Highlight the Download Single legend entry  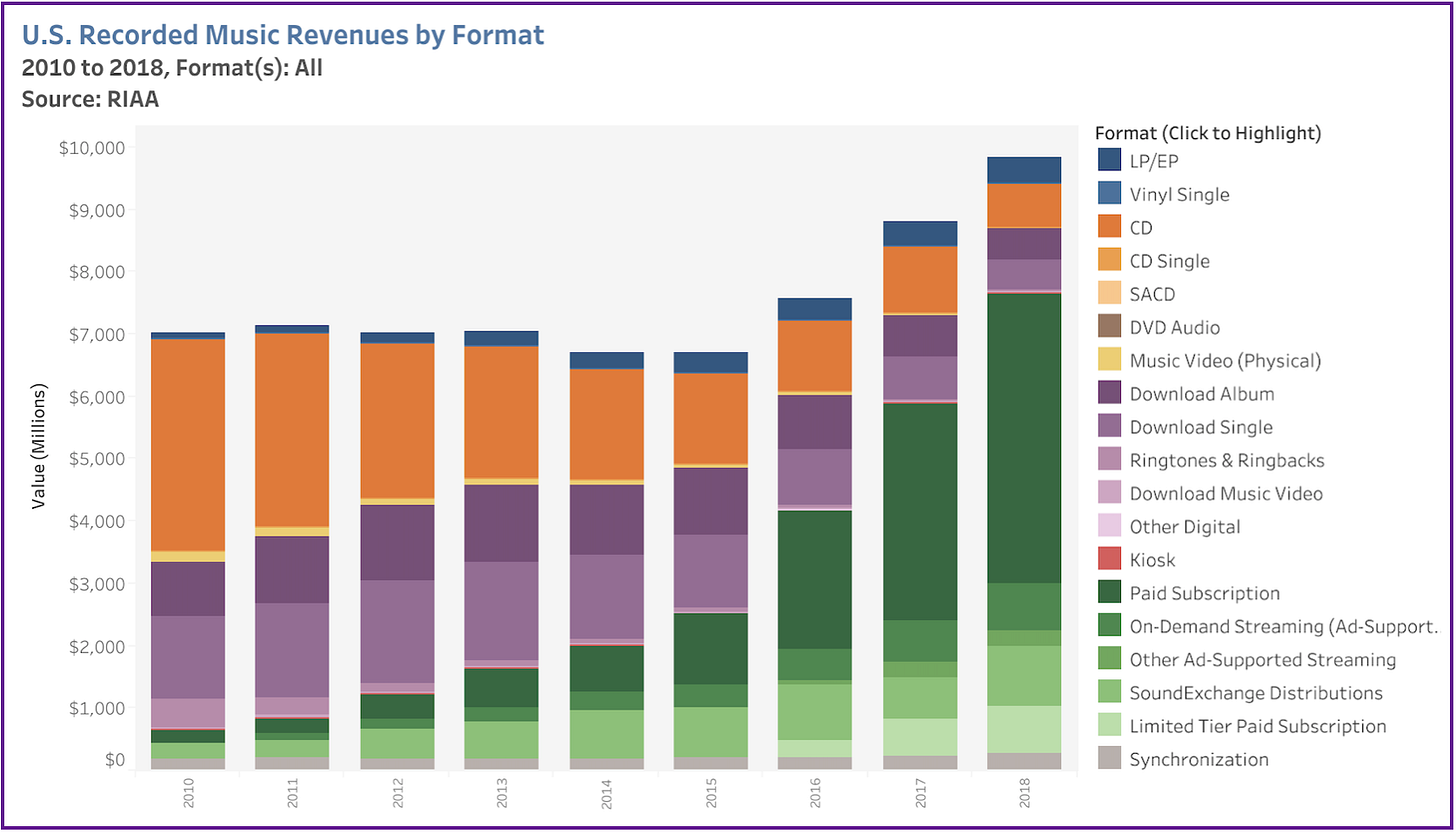coord(1201,427)
